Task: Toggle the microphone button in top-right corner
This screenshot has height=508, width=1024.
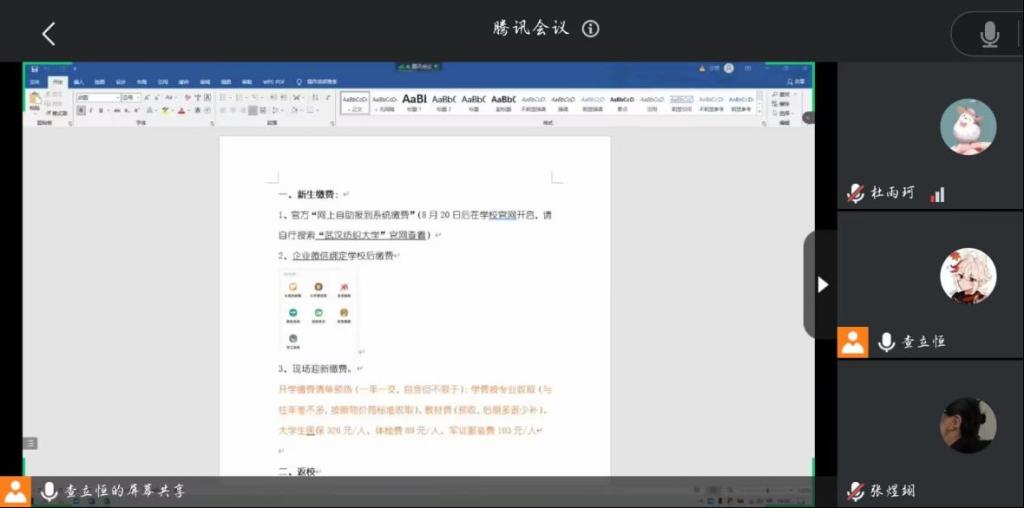Action: coord(989,34)
